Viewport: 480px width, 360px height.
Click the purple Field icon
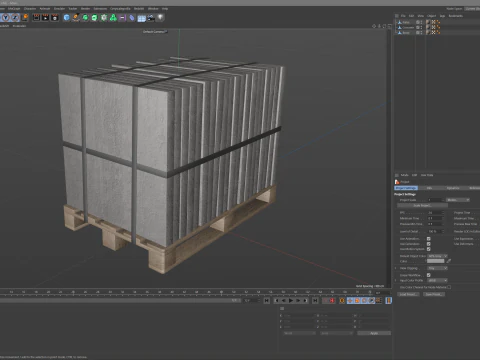(x=123, y=18)
